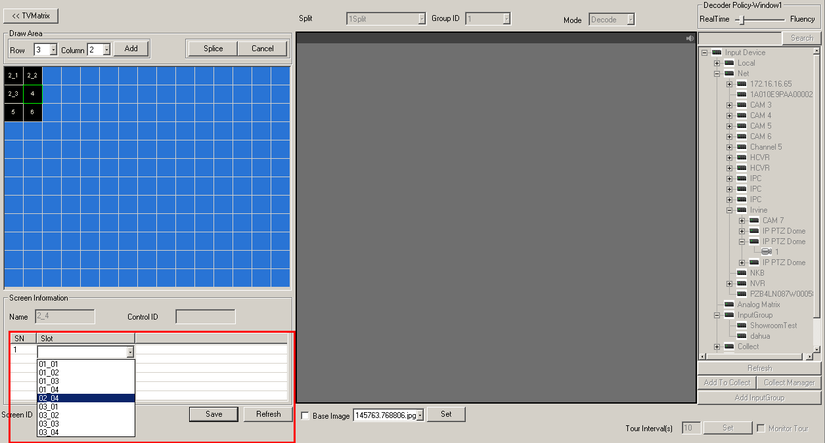Click the Collect node icon
This screenshot has width=825, height=443.
(729, 347)
